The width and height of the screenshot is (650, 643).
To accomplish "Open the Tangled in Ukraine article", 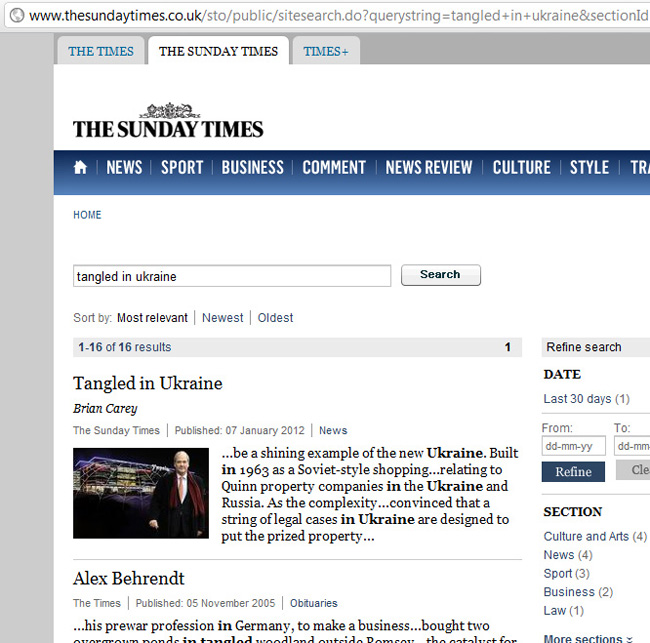I will [x=148, y=383].
